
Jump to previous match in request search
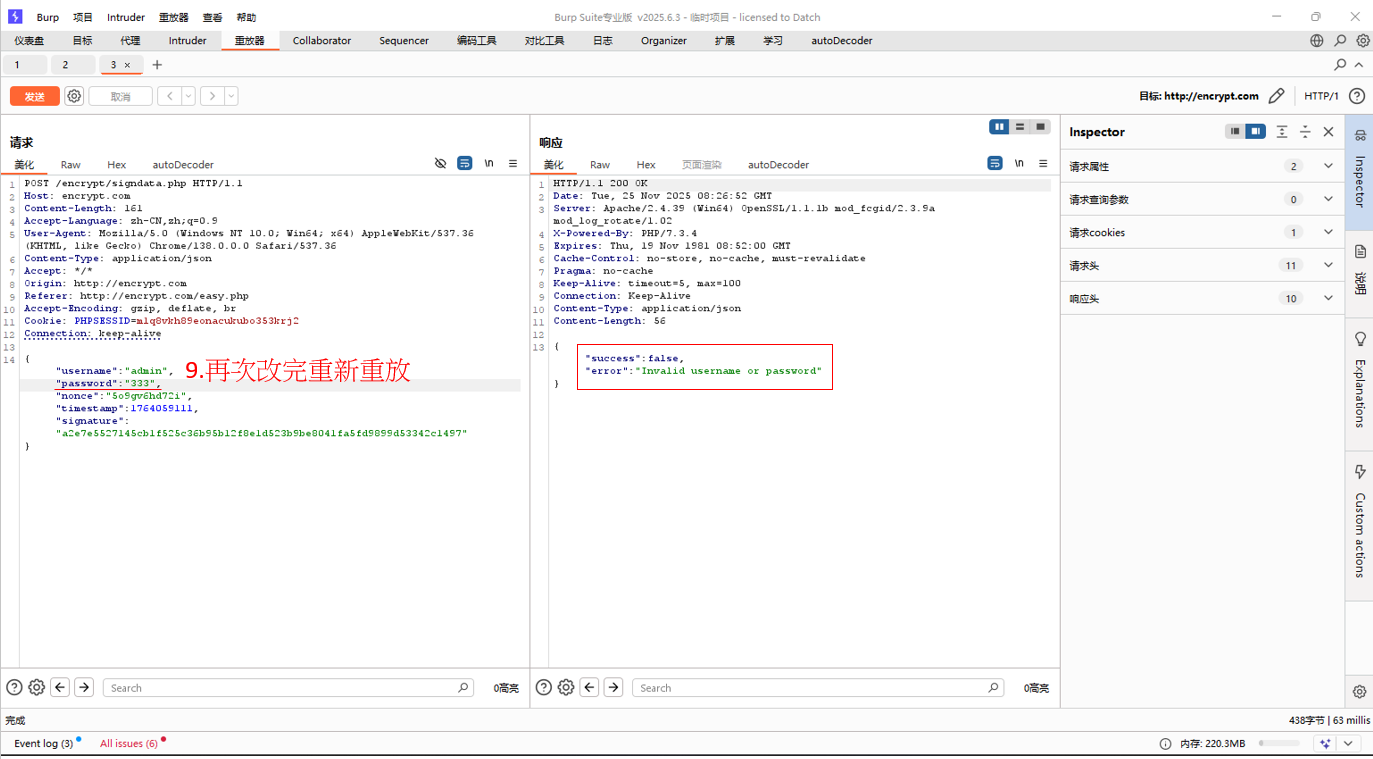(x=60, y=687)
